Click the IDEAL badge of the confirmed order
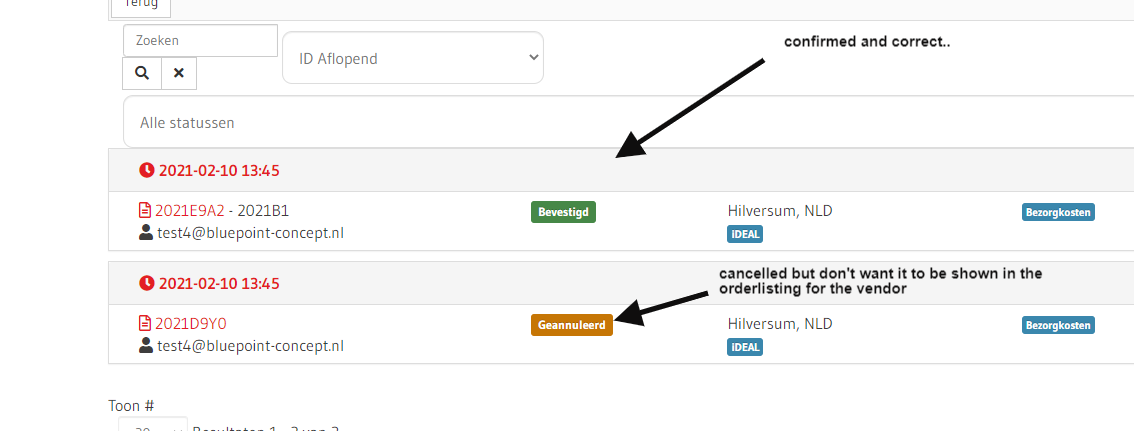The height and width of the screenshot is (431, 1134). pos(745,234)
